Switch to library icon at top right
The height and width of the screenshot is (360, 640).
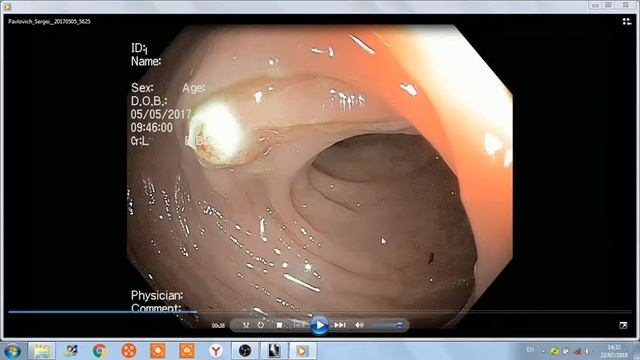point(627,22)
